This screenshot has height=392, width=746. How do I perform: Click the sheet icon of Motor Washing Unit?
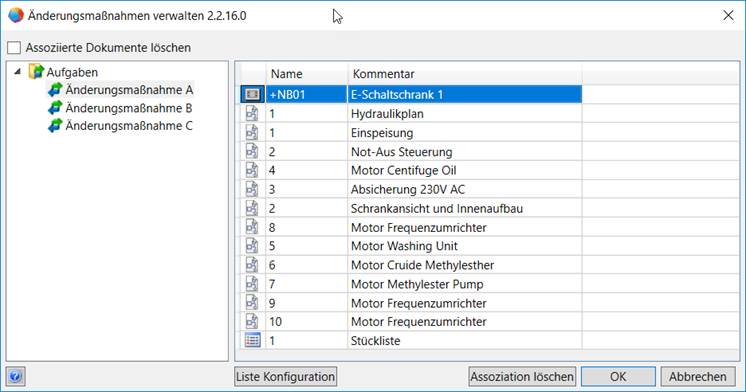point(252,245)
